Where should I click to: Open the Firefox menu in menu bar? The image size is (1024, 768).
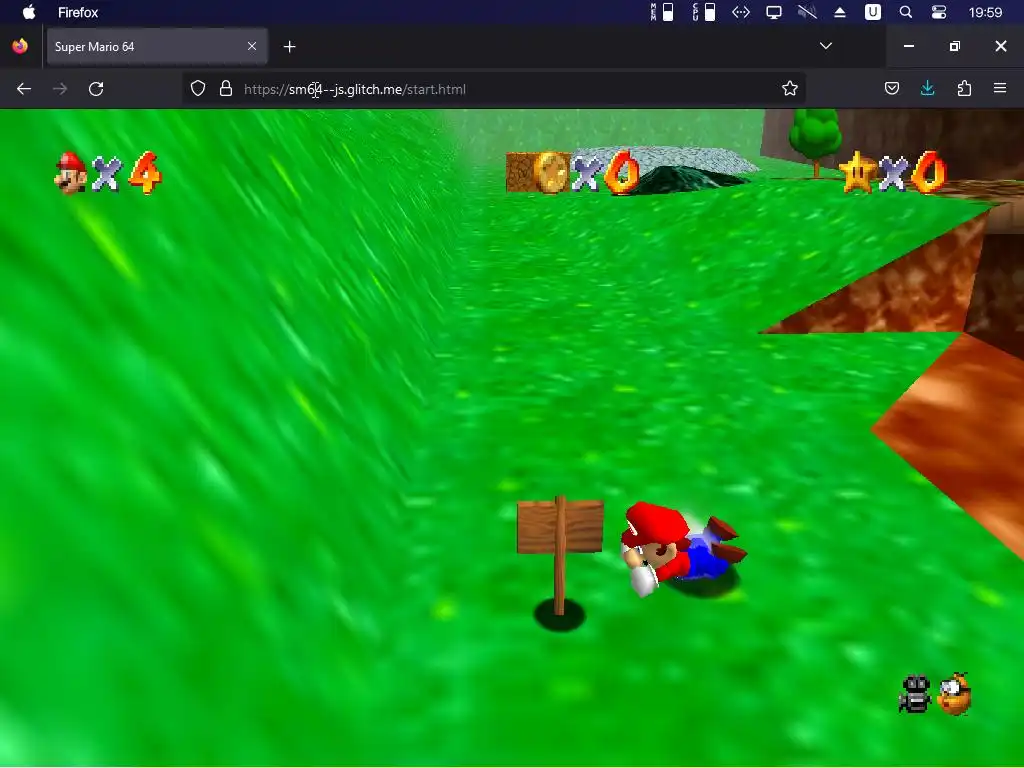[x=78, y=12]
